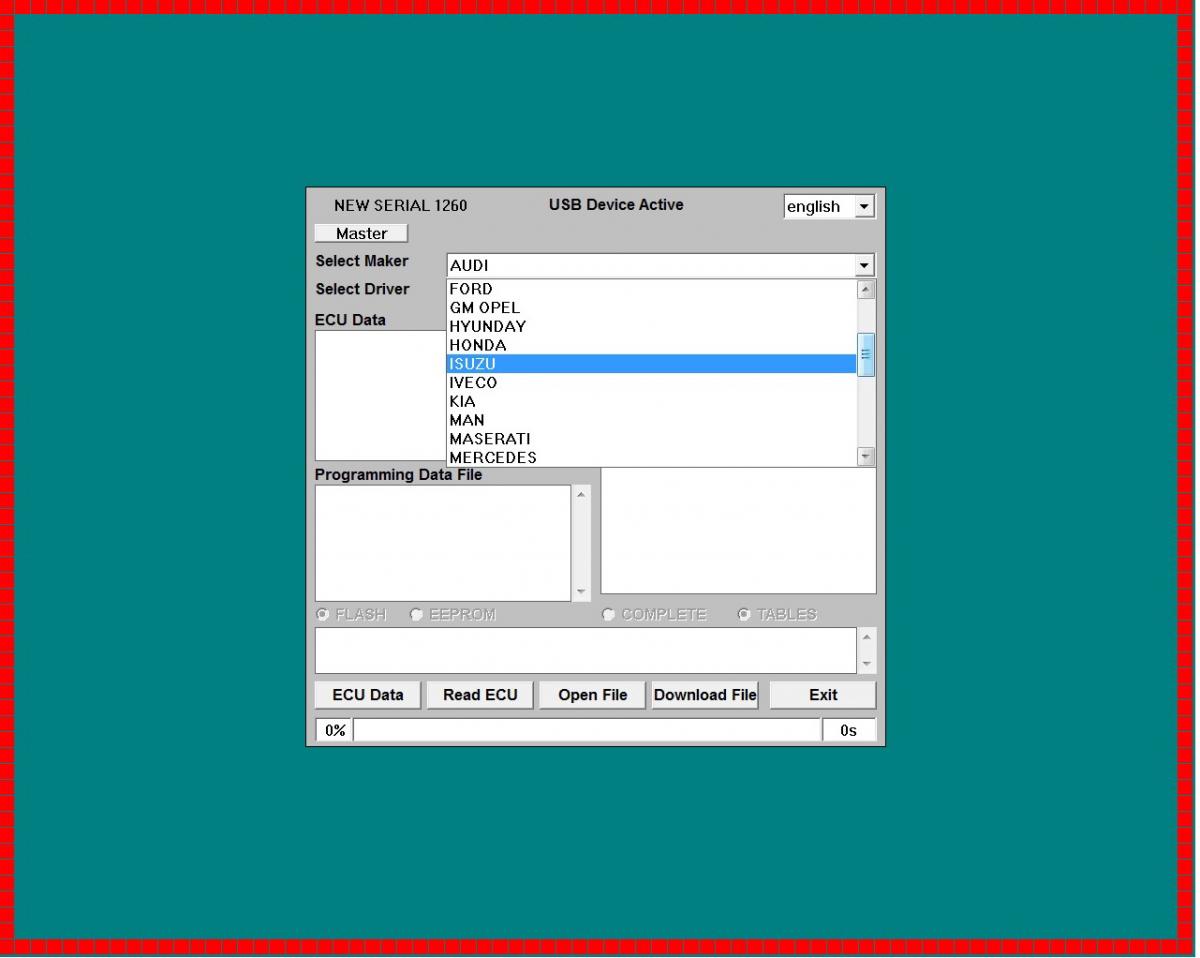Click the message box above the ECU Data button
Image resolution: width=1200 pixels, height=958 pixels.
(x=586, y=650)
